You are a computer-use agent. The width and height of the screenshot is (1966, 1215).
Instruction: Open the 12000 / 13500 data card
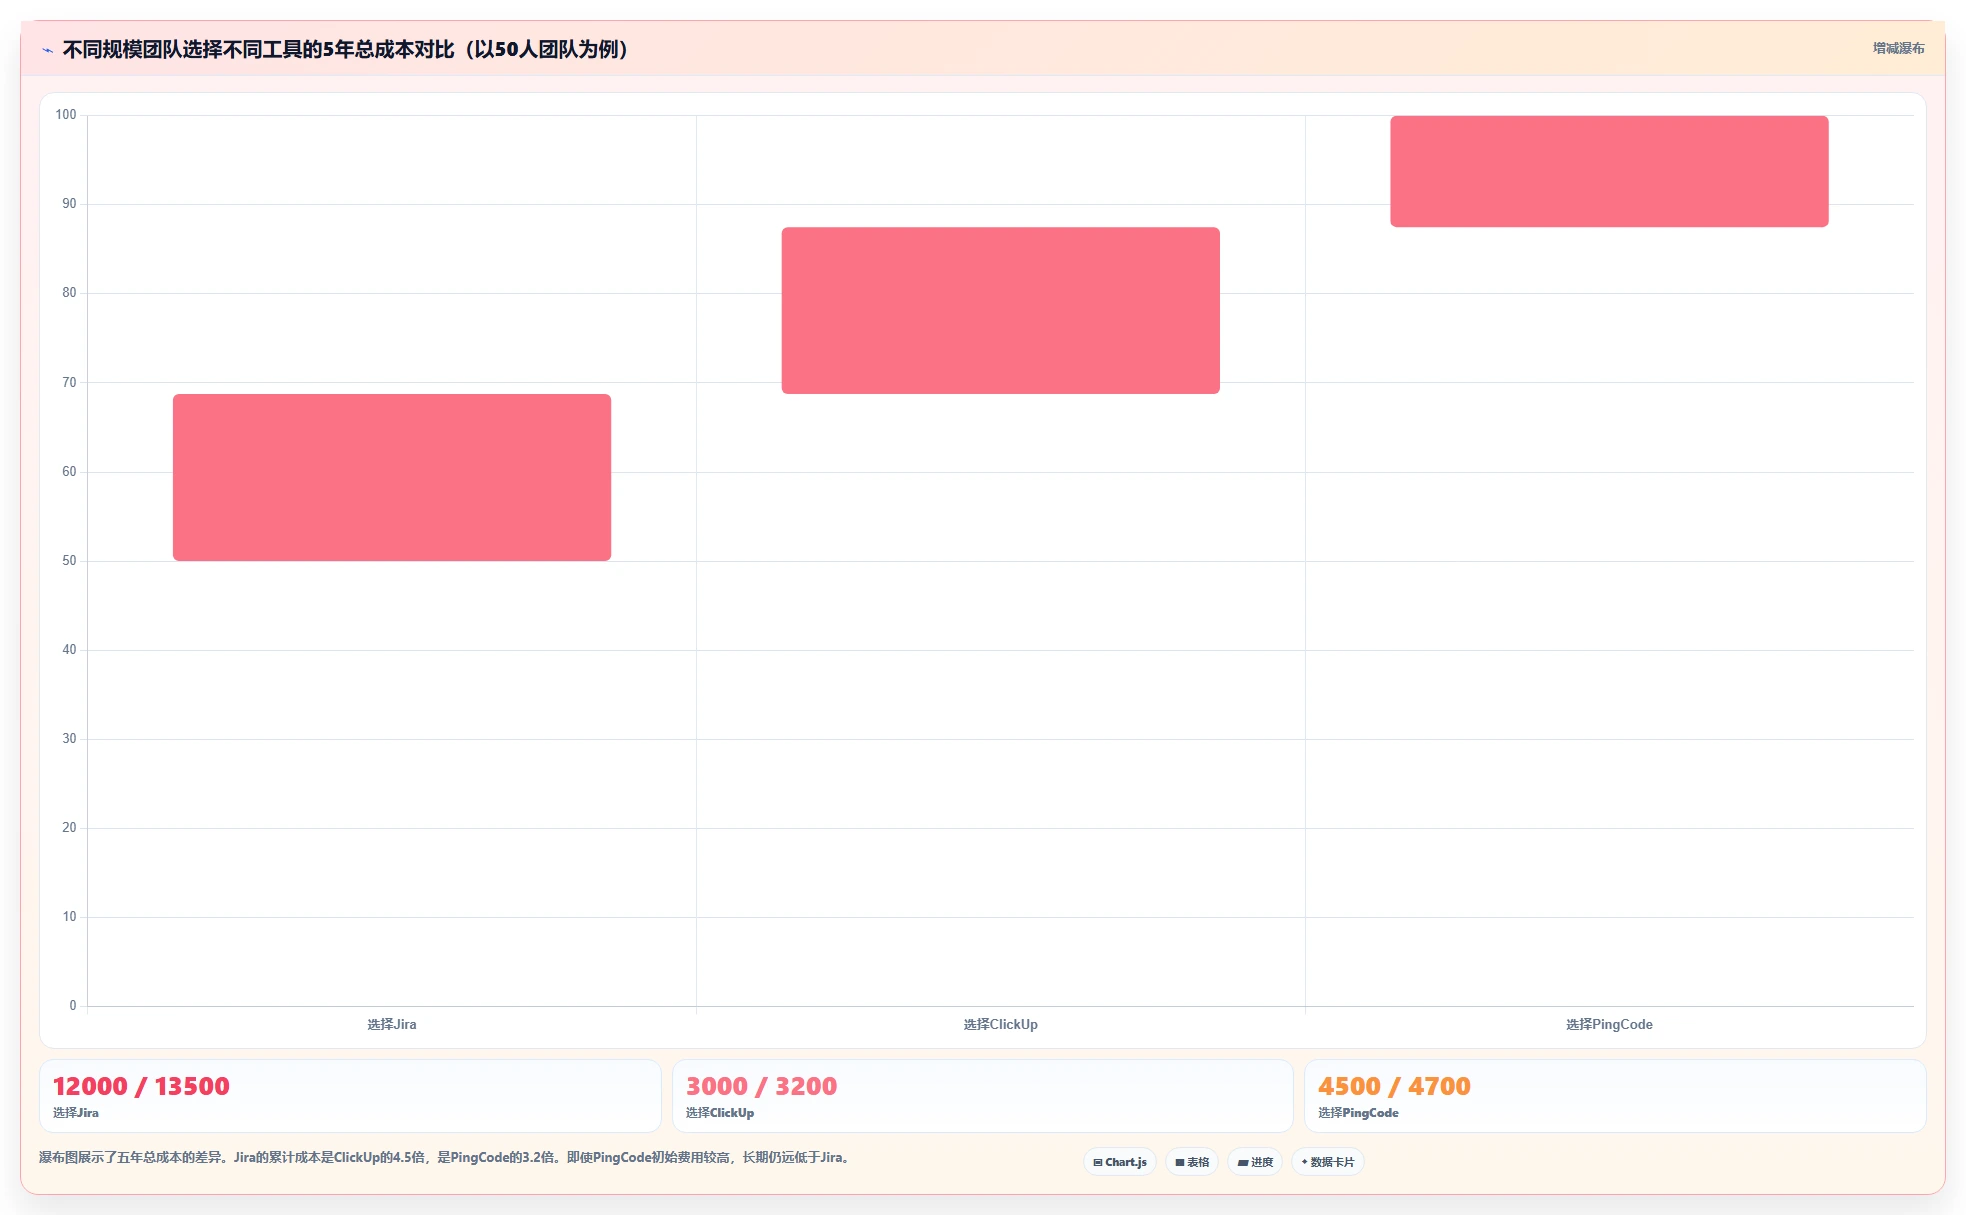click(350, 1096)
